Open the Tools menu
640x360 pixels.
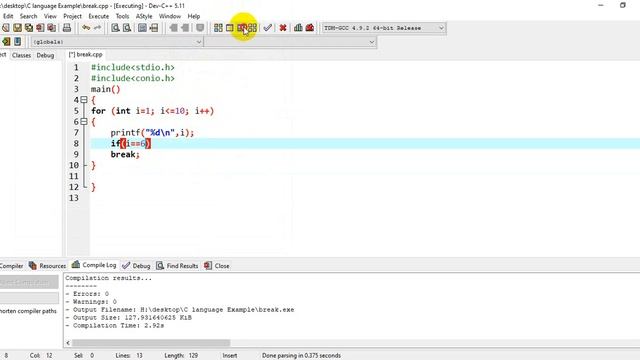(x=122, y=16)
